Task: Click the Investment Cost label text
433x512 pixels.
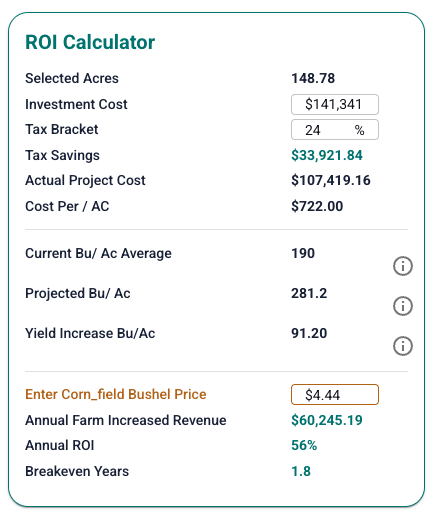Action: pos(76,104)
